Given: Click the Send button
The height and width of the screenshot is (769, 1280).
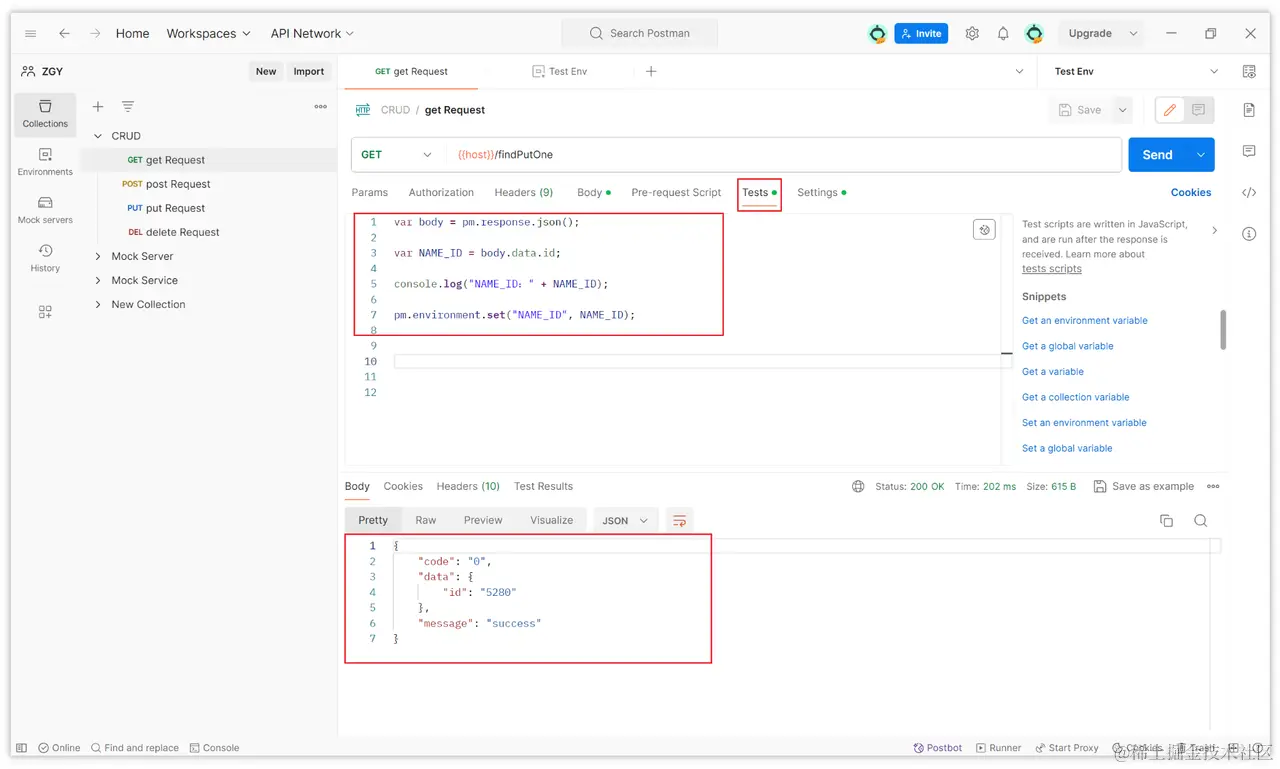Looking at the screenshot, I should tap(1158, 155).
